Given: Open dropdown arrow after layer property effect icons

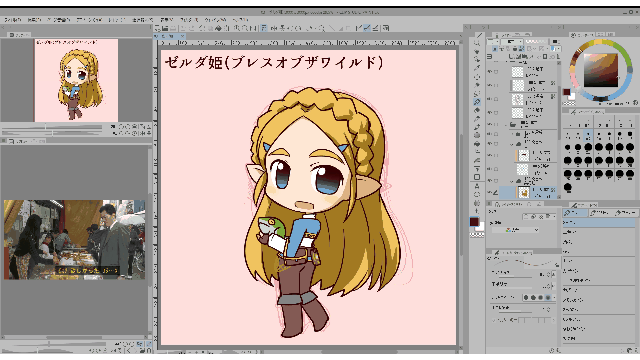Looking at the screenshot, I should coord(554,216).
